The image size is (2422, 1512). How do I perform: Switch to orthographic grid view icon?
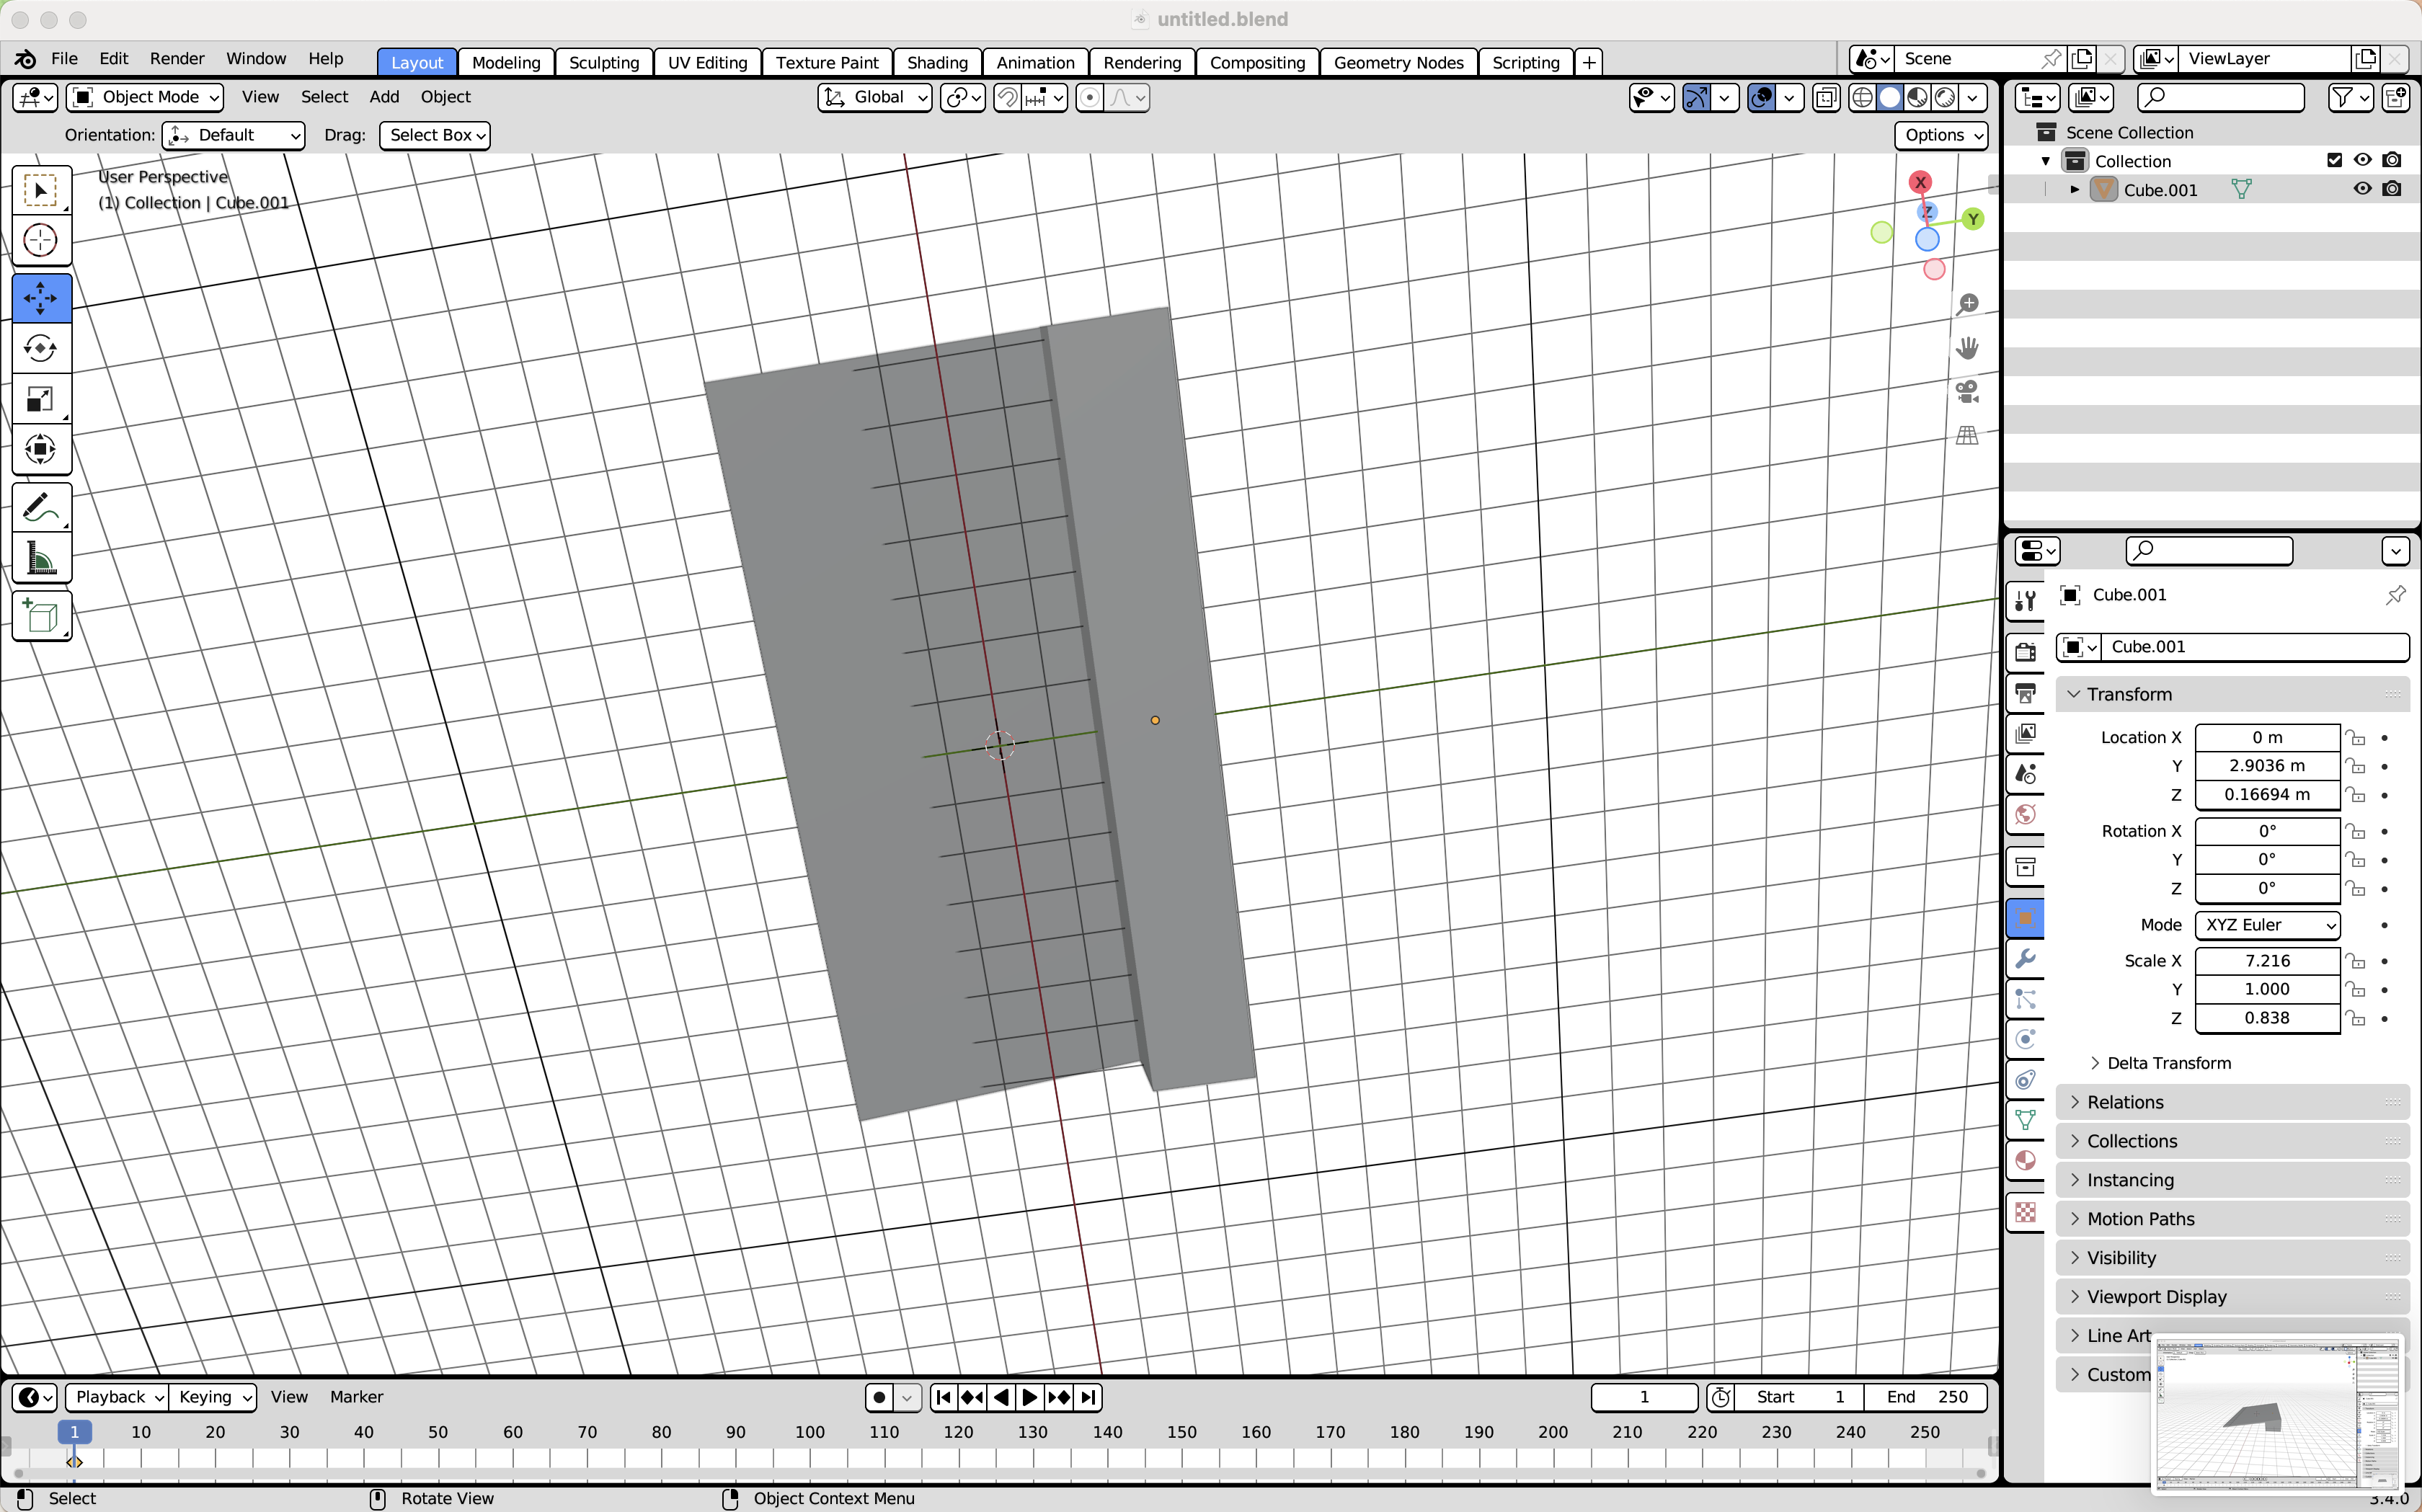point(1967,435)
